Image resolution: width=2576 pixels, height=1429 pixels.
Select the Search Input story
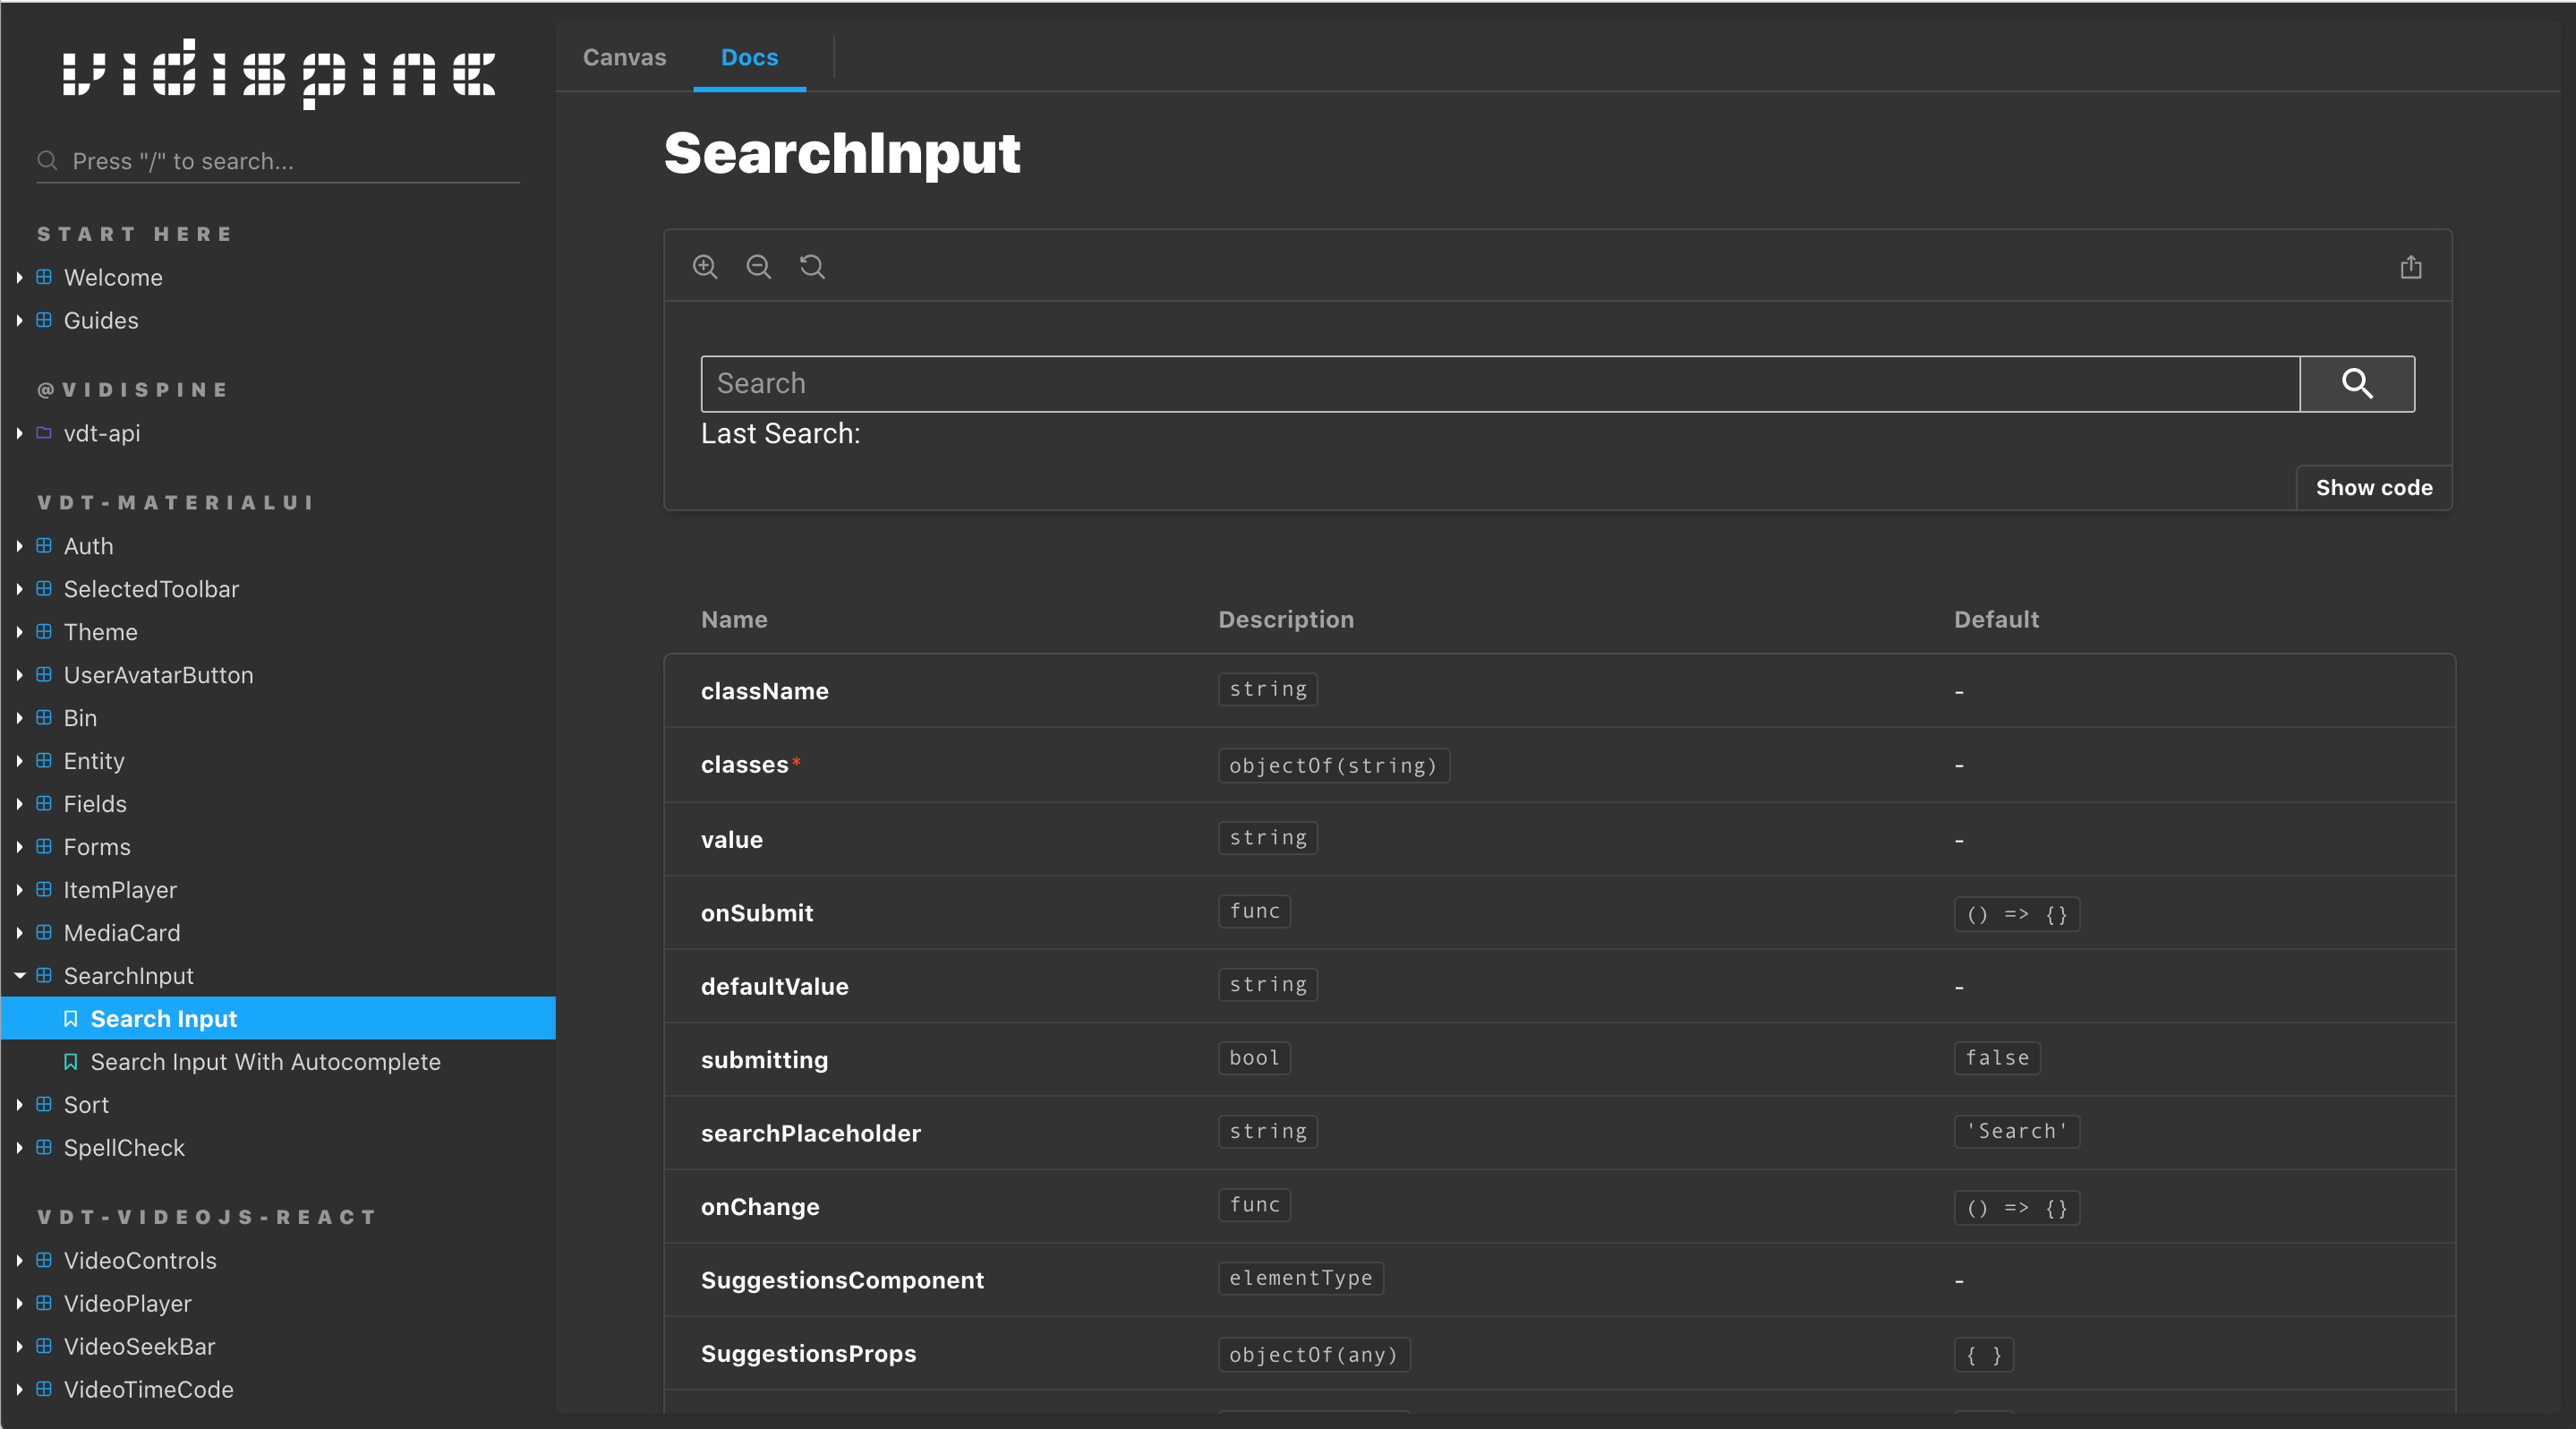164,1018
